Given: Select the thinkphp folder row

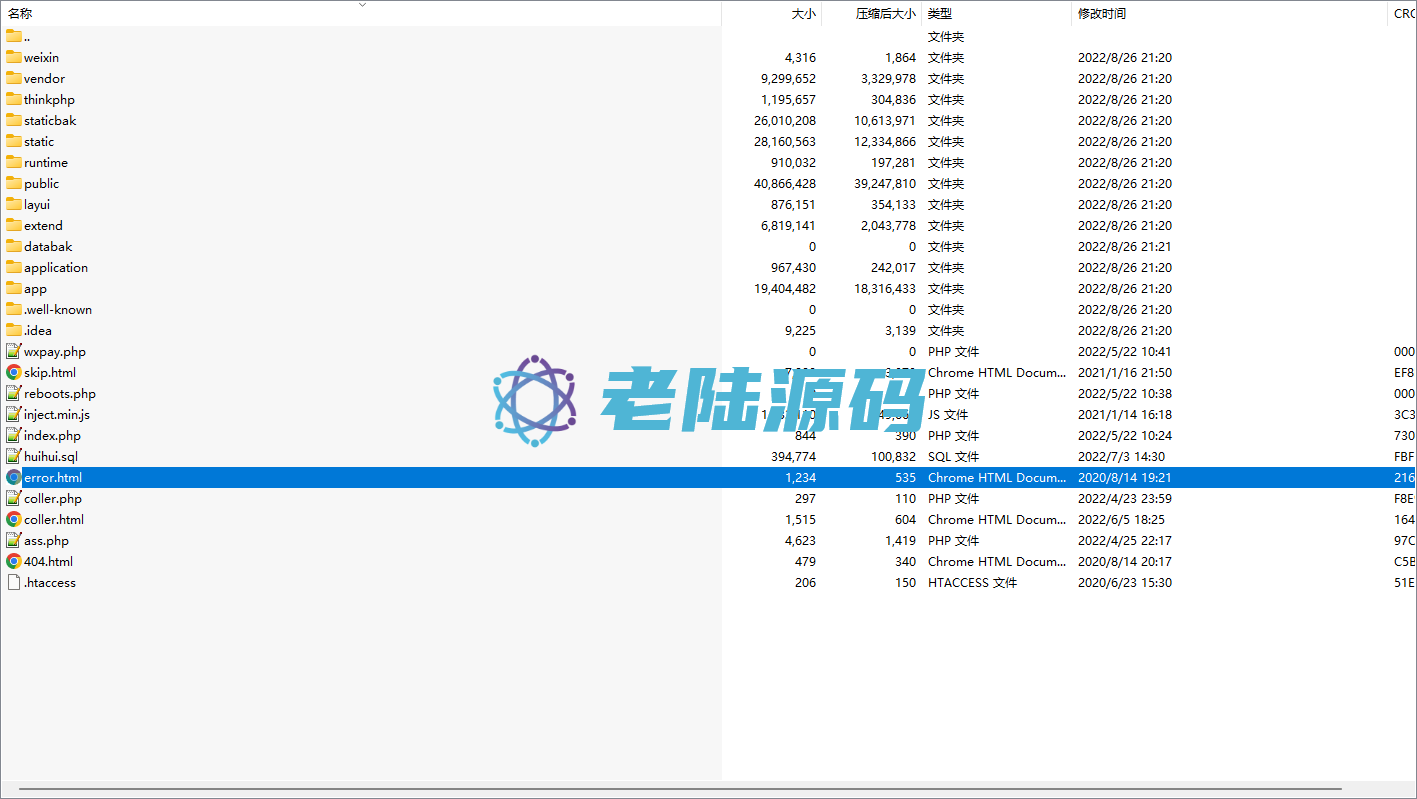Looking at the screenshot, I should (49, 99).
